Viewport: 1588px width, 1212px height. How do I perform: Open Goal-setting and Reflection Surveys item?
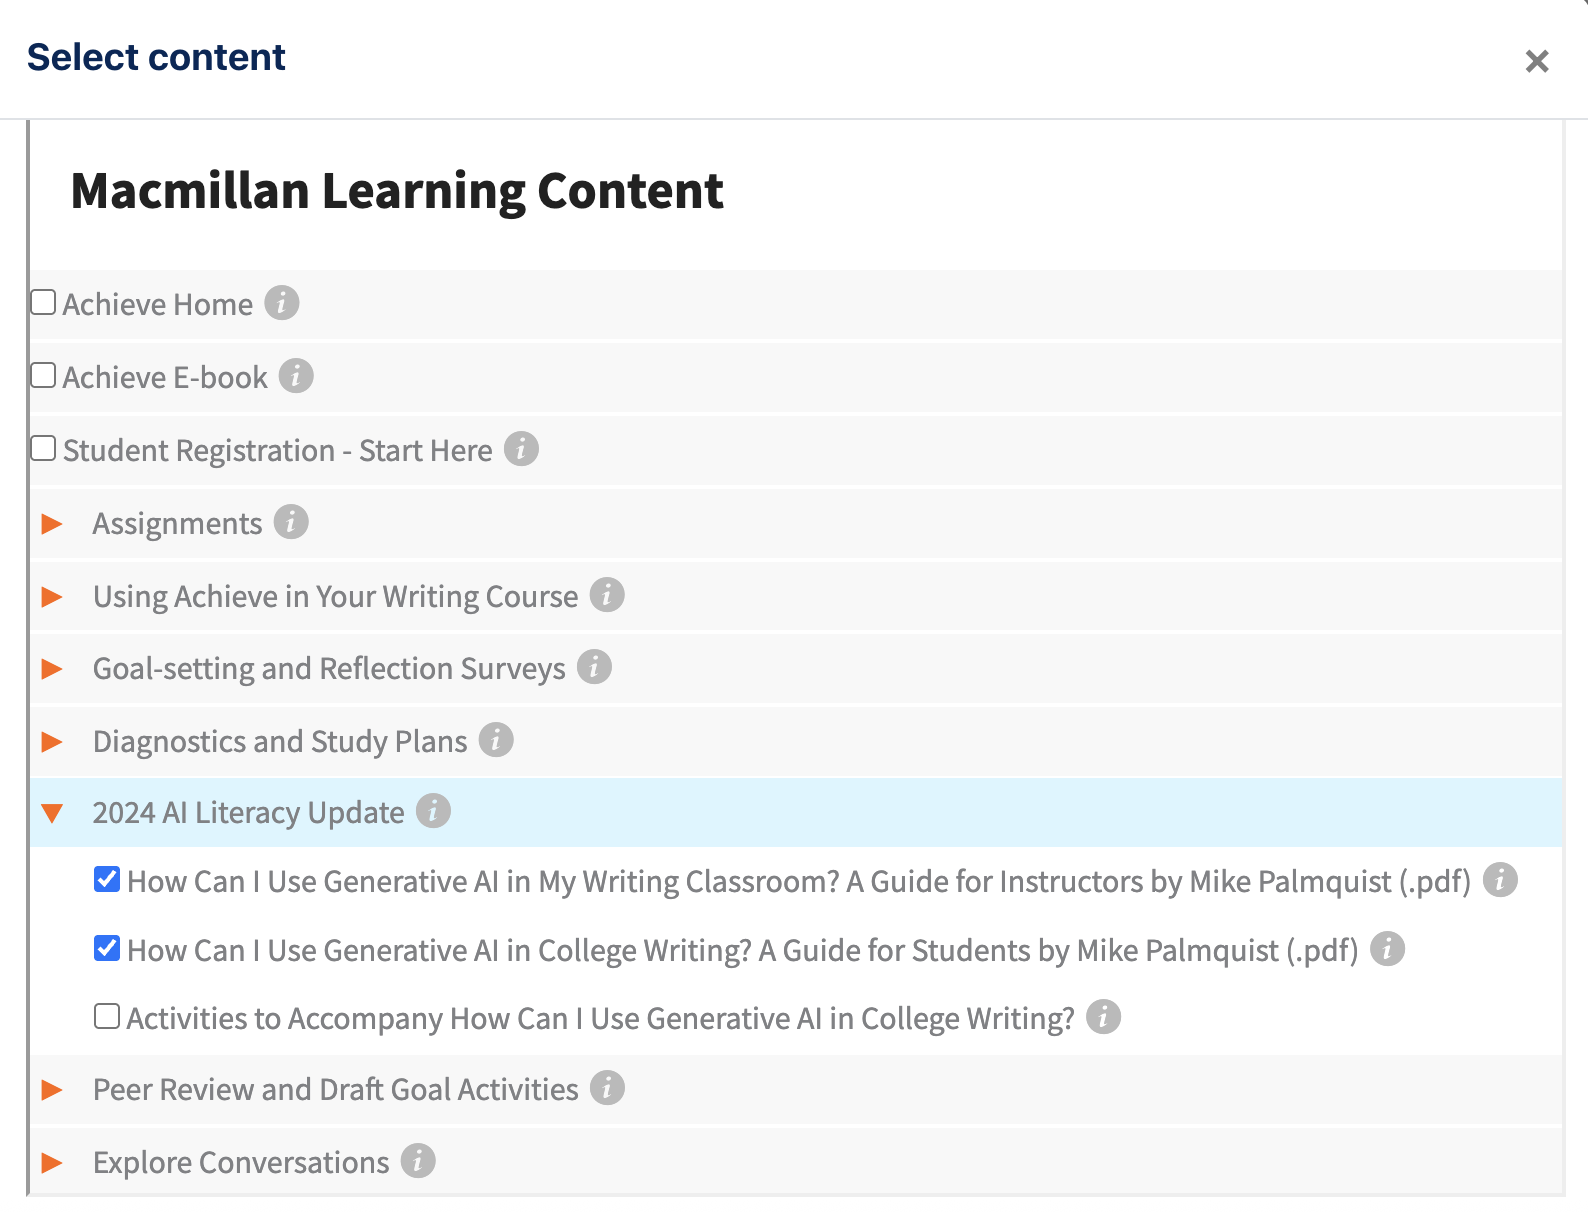tap(328, 668)
